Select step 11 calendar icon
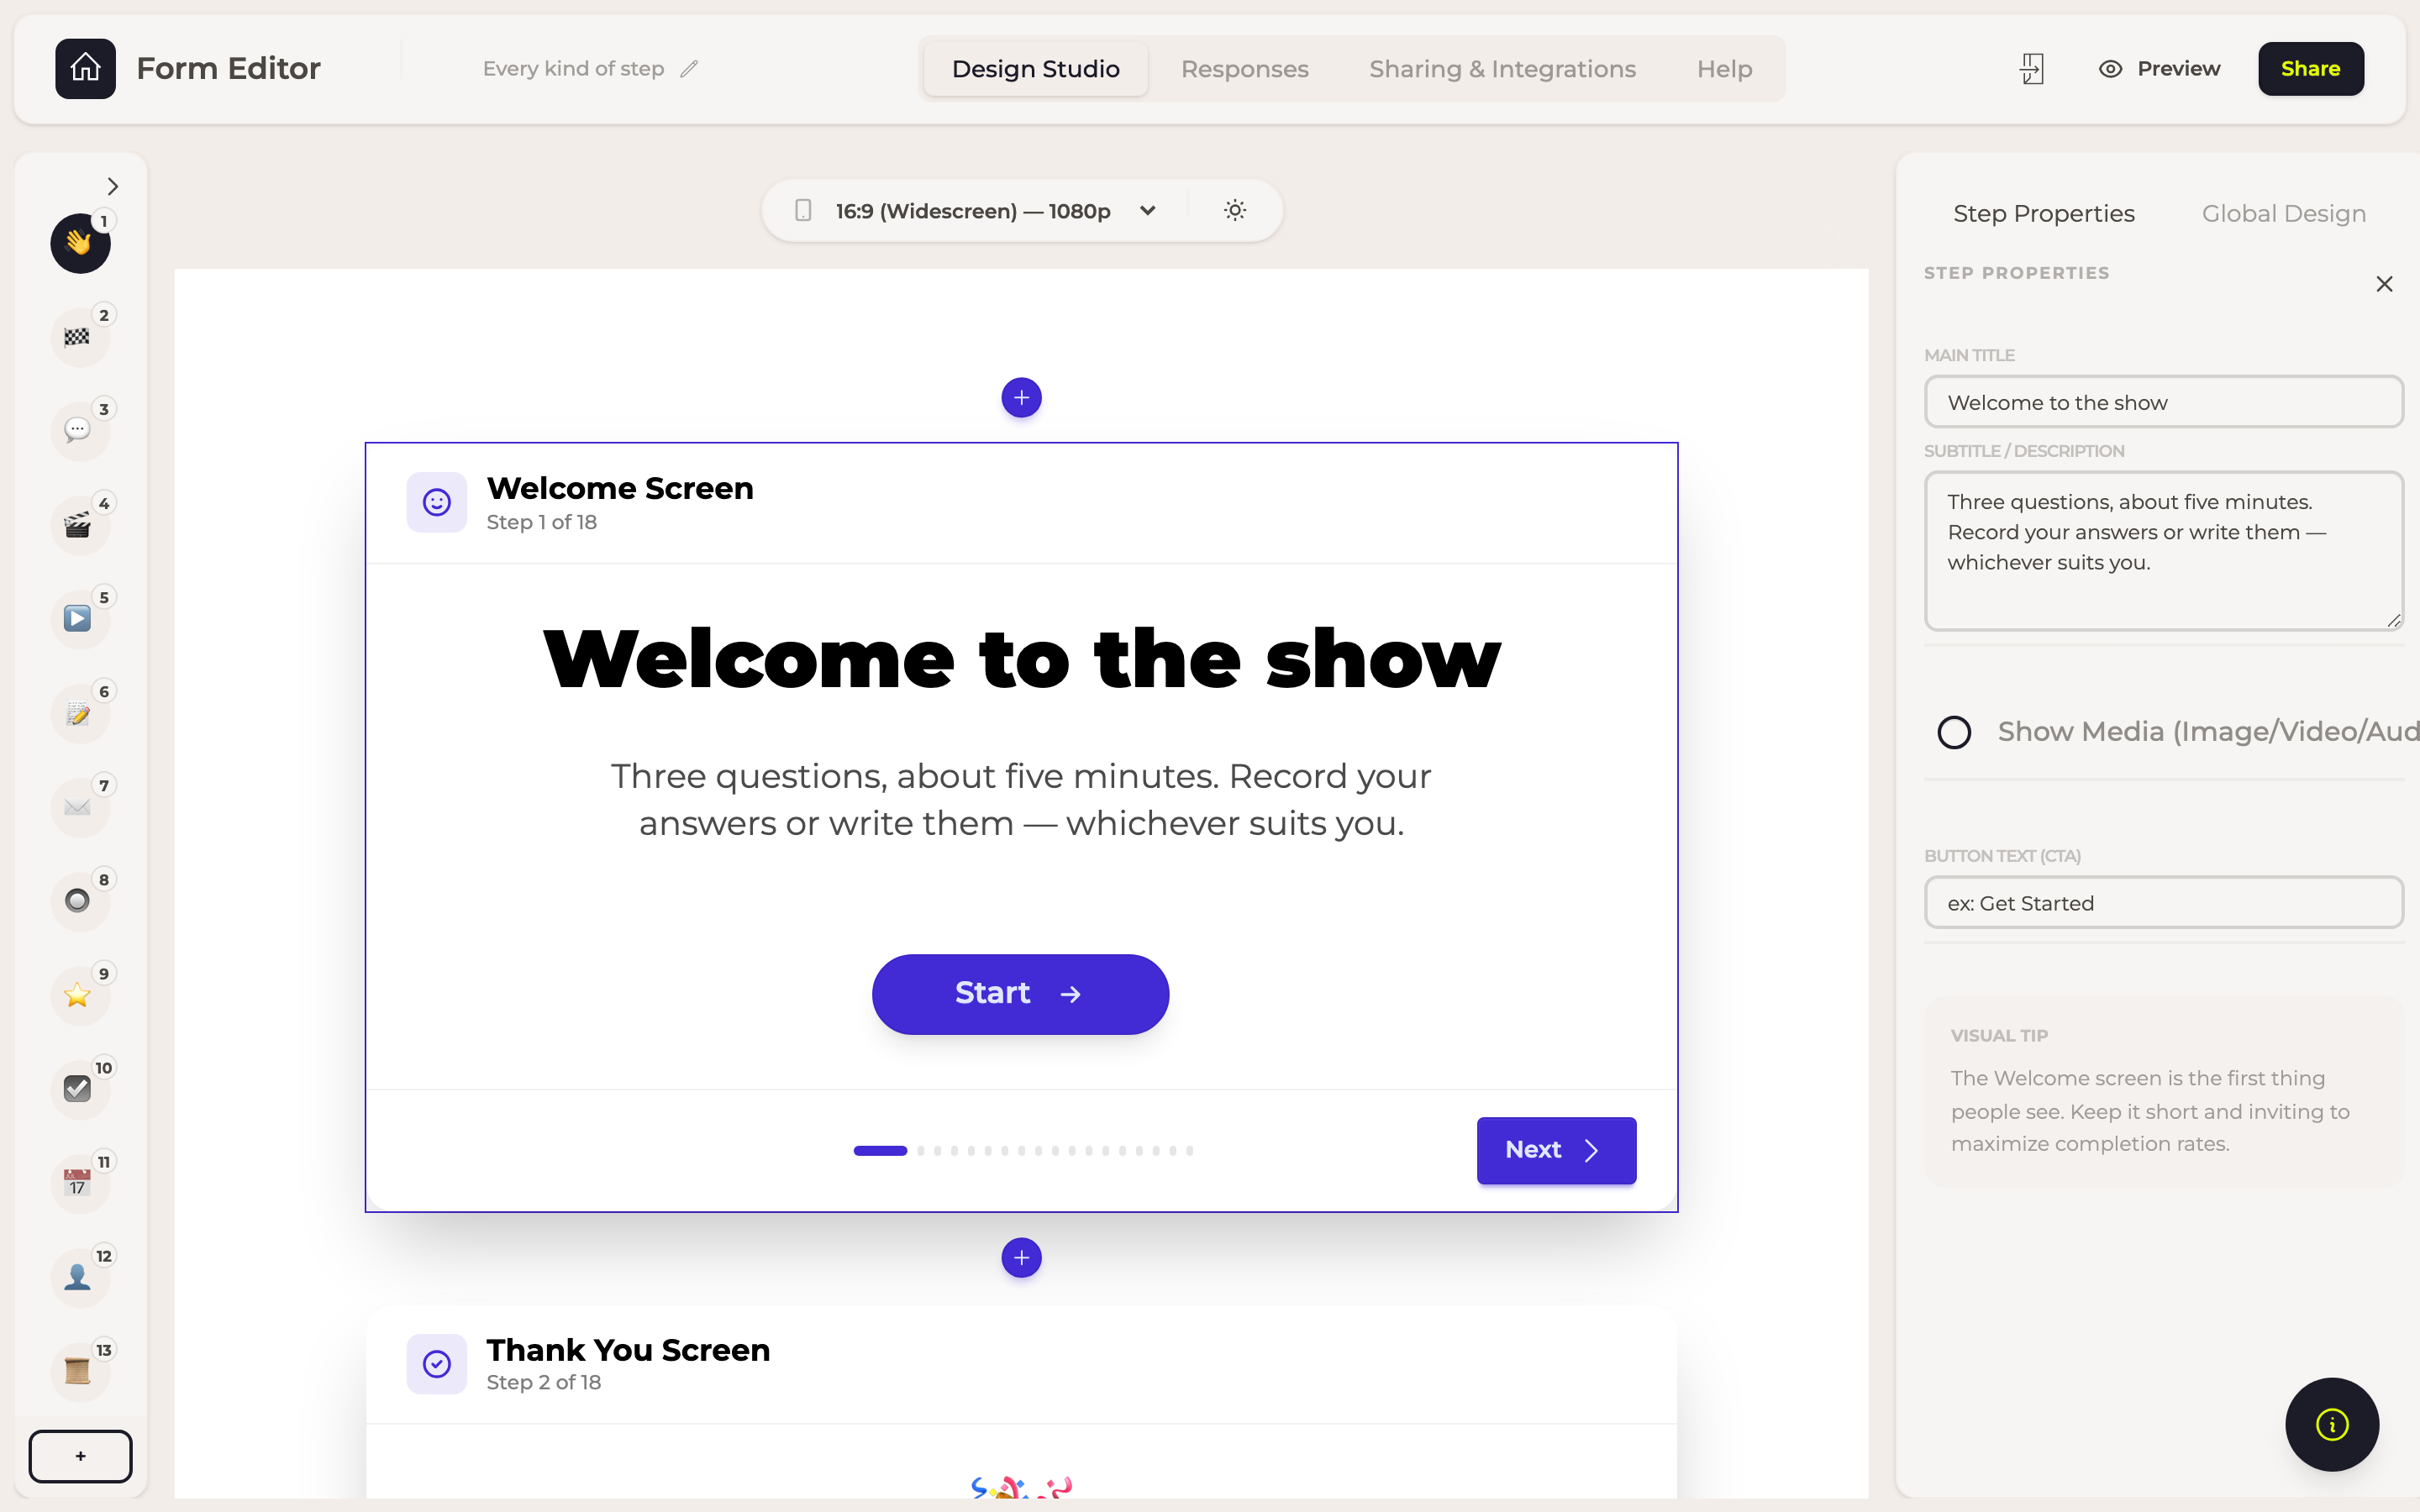 tap(80, 1183)
